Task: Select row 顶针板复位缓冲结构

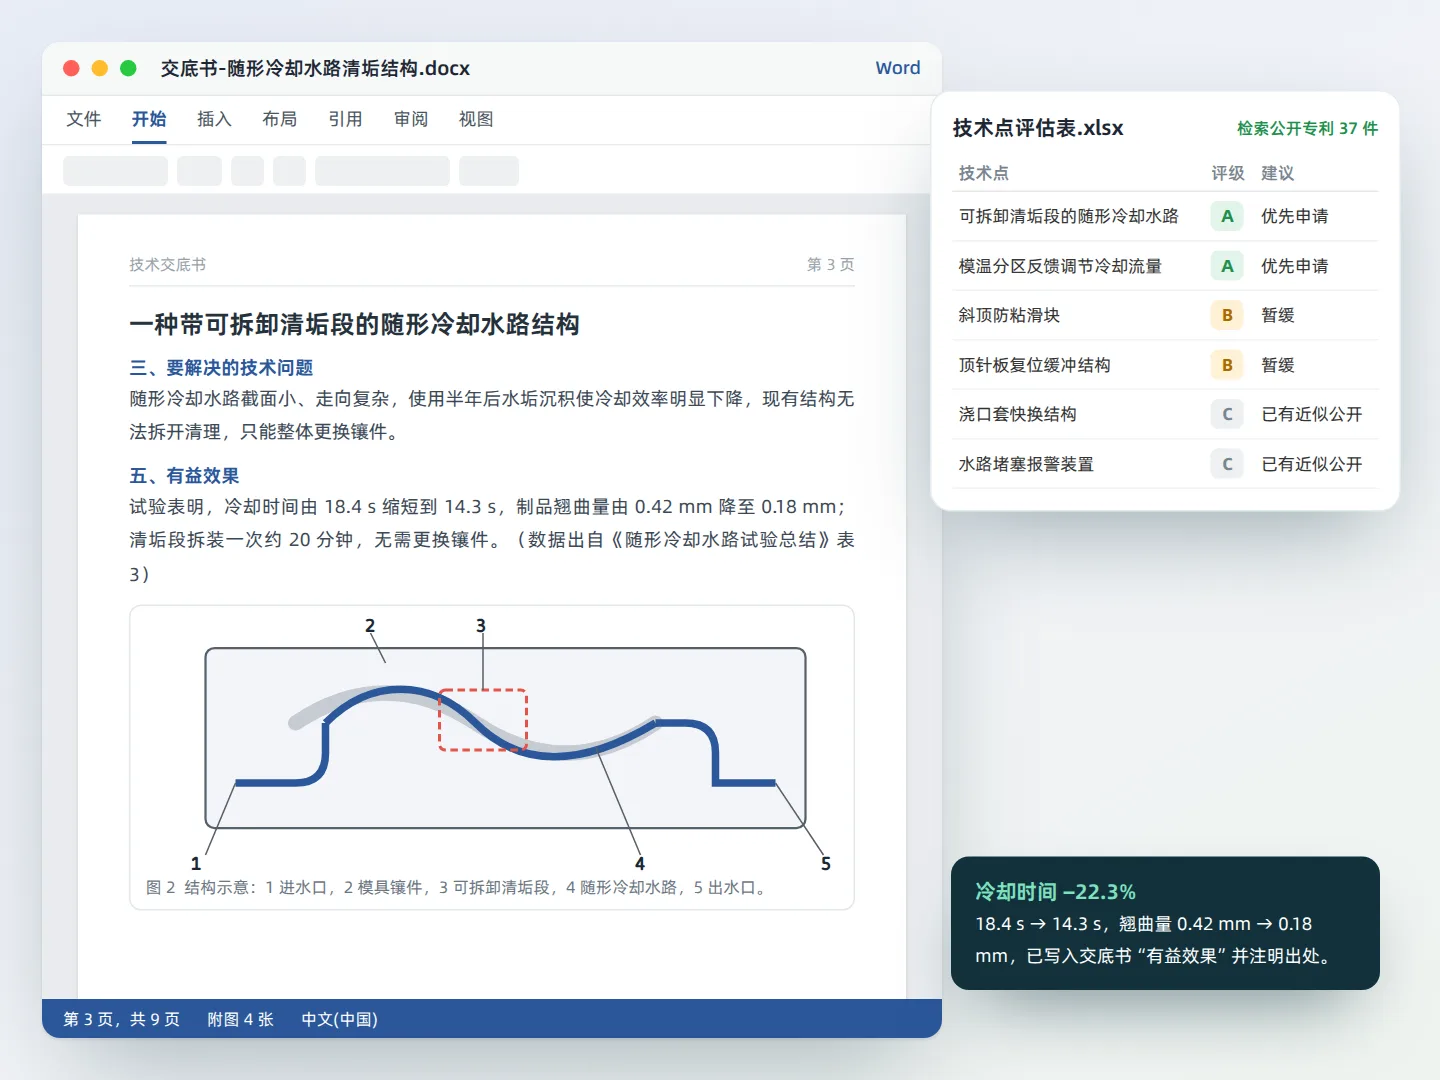Action: [1165, 365]
